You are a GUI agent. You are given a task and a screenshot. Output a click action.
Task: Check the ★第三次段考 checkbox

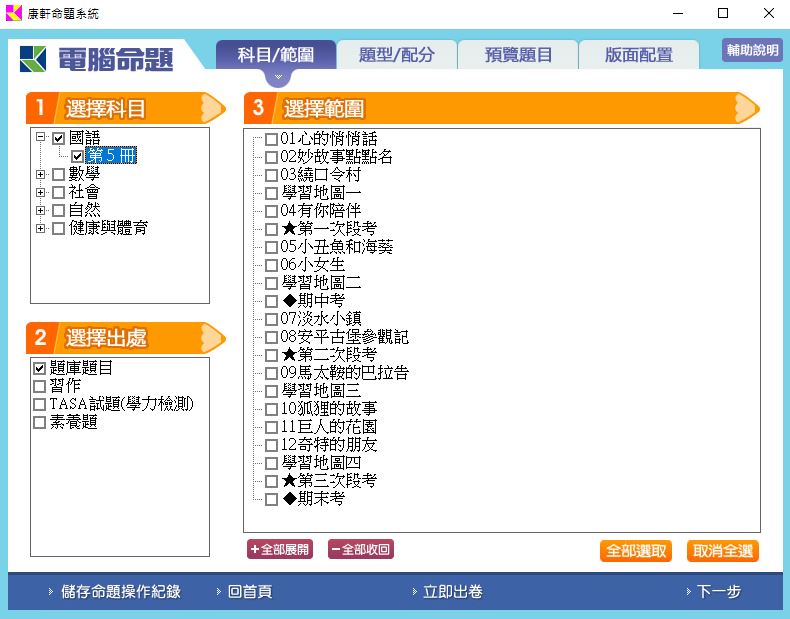click(271, 482)
